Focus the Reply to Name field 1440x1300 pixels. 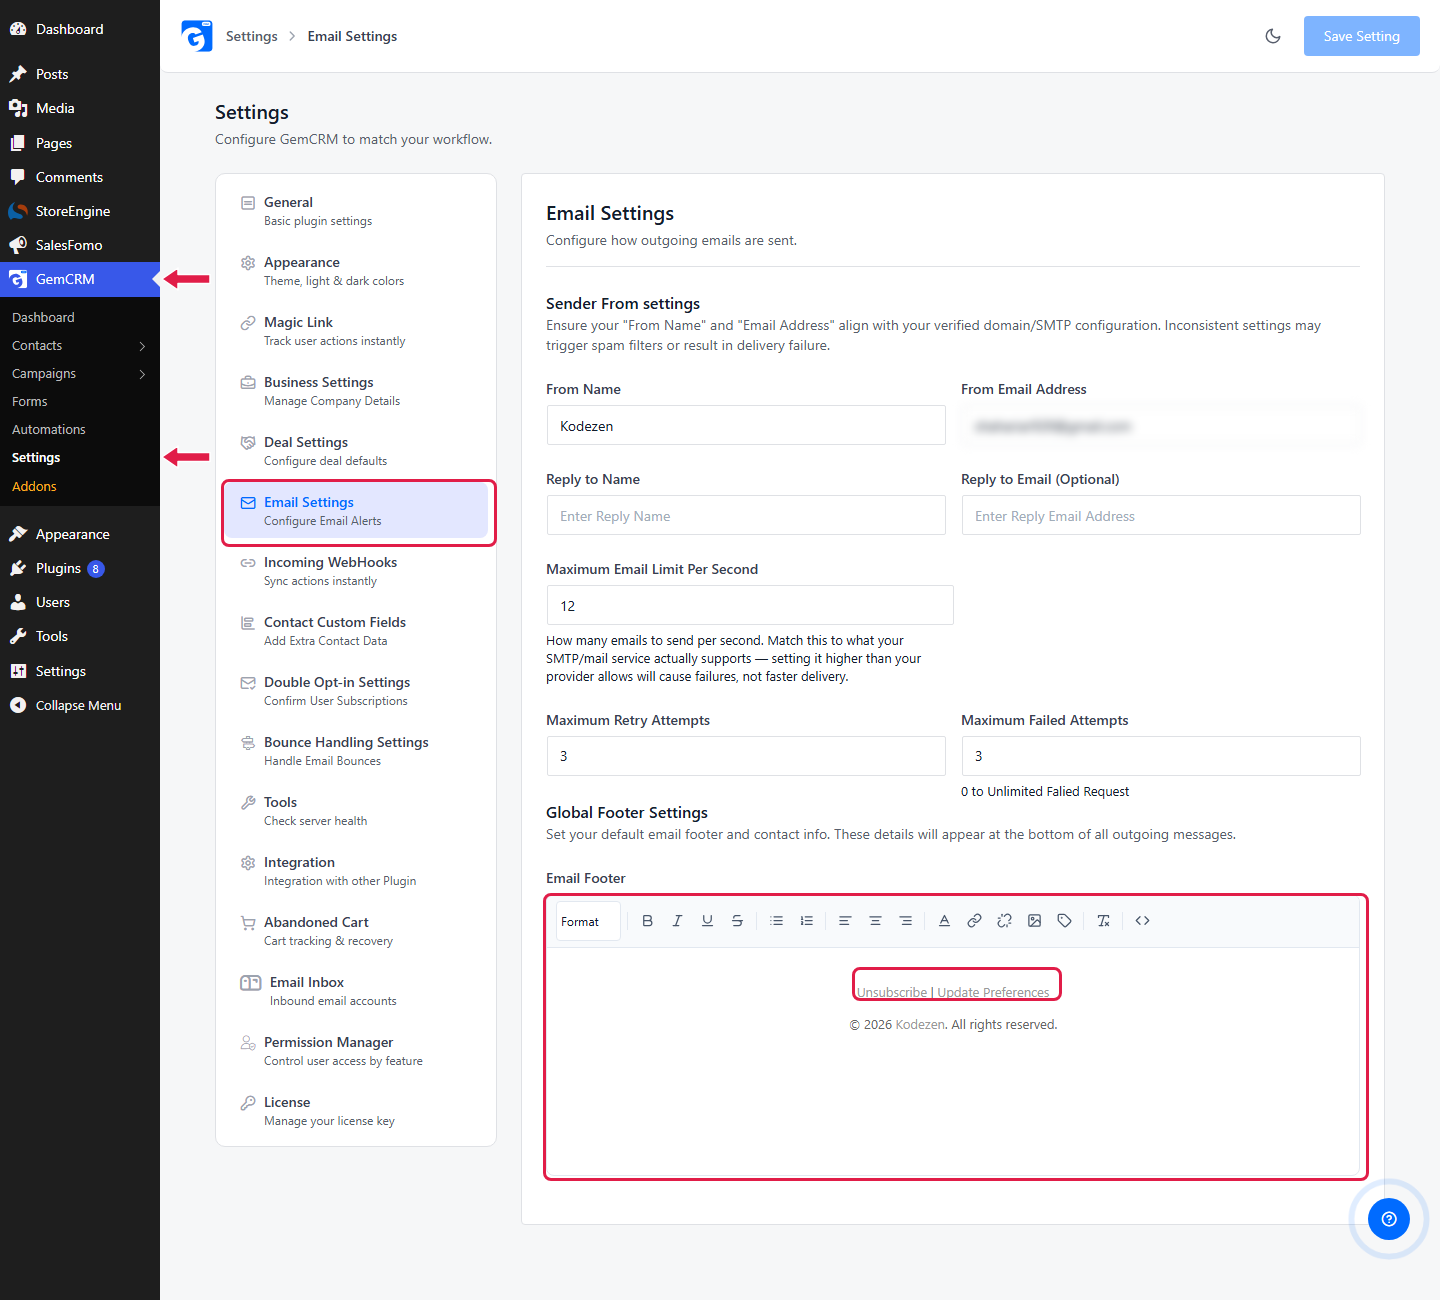(x=746, y=515)
